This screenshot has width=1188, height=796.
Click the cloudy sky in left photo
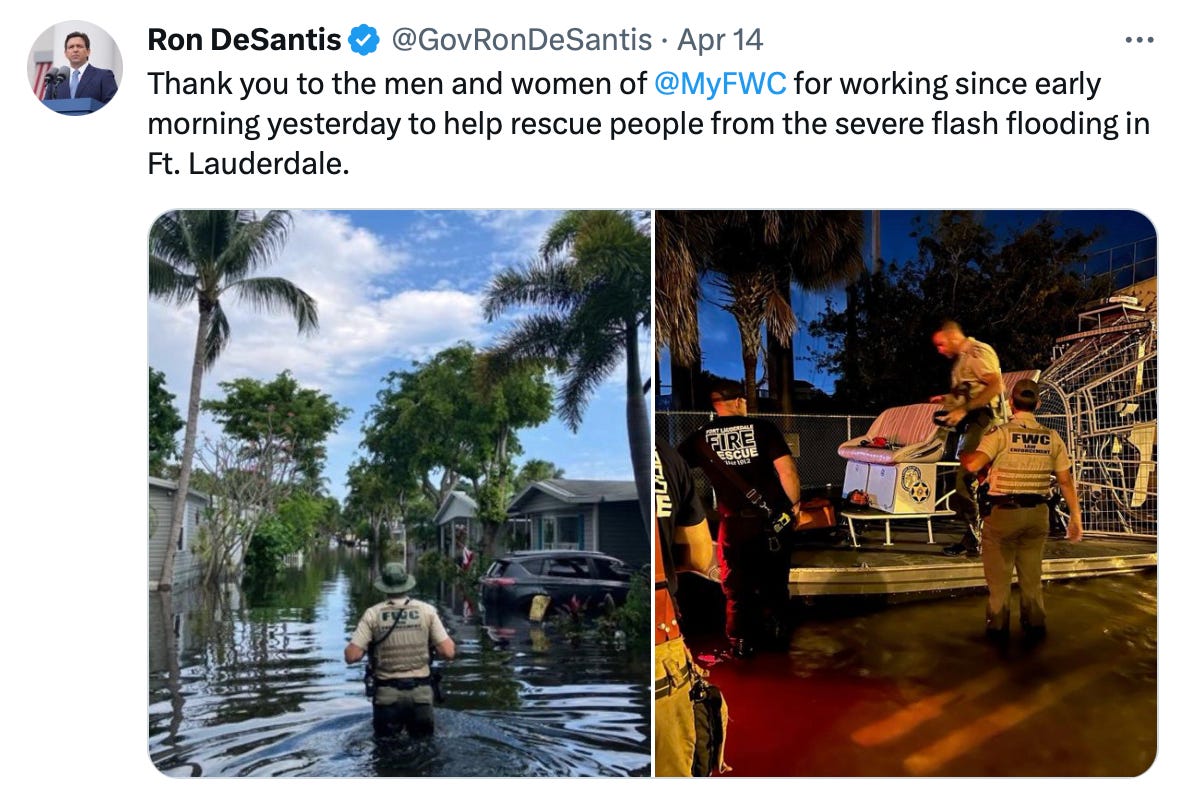[394, 303]
